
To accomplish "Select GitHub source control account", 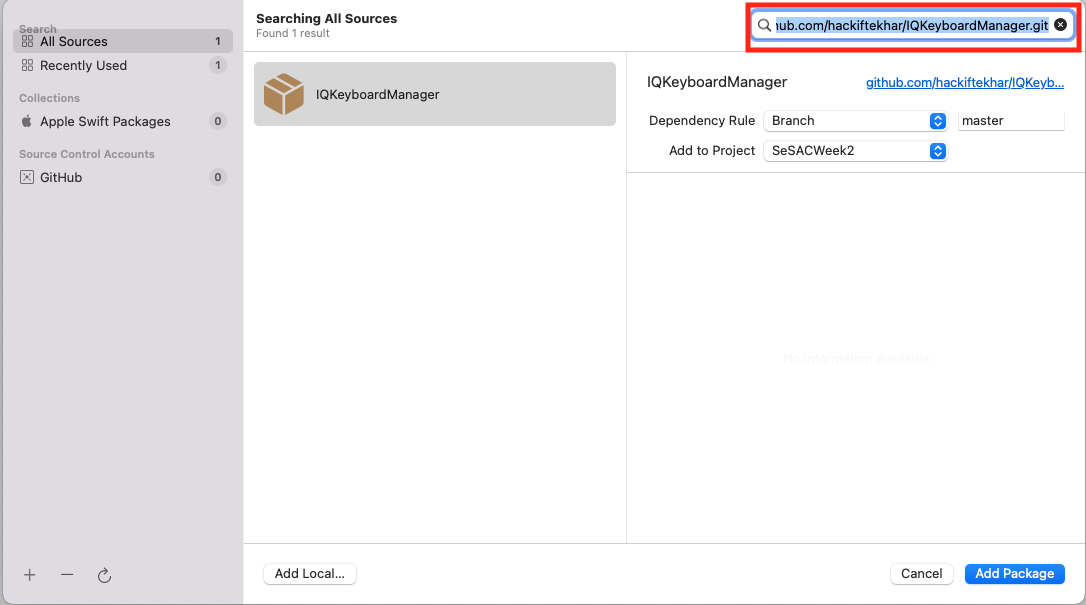I will click(x=123, y=178).
